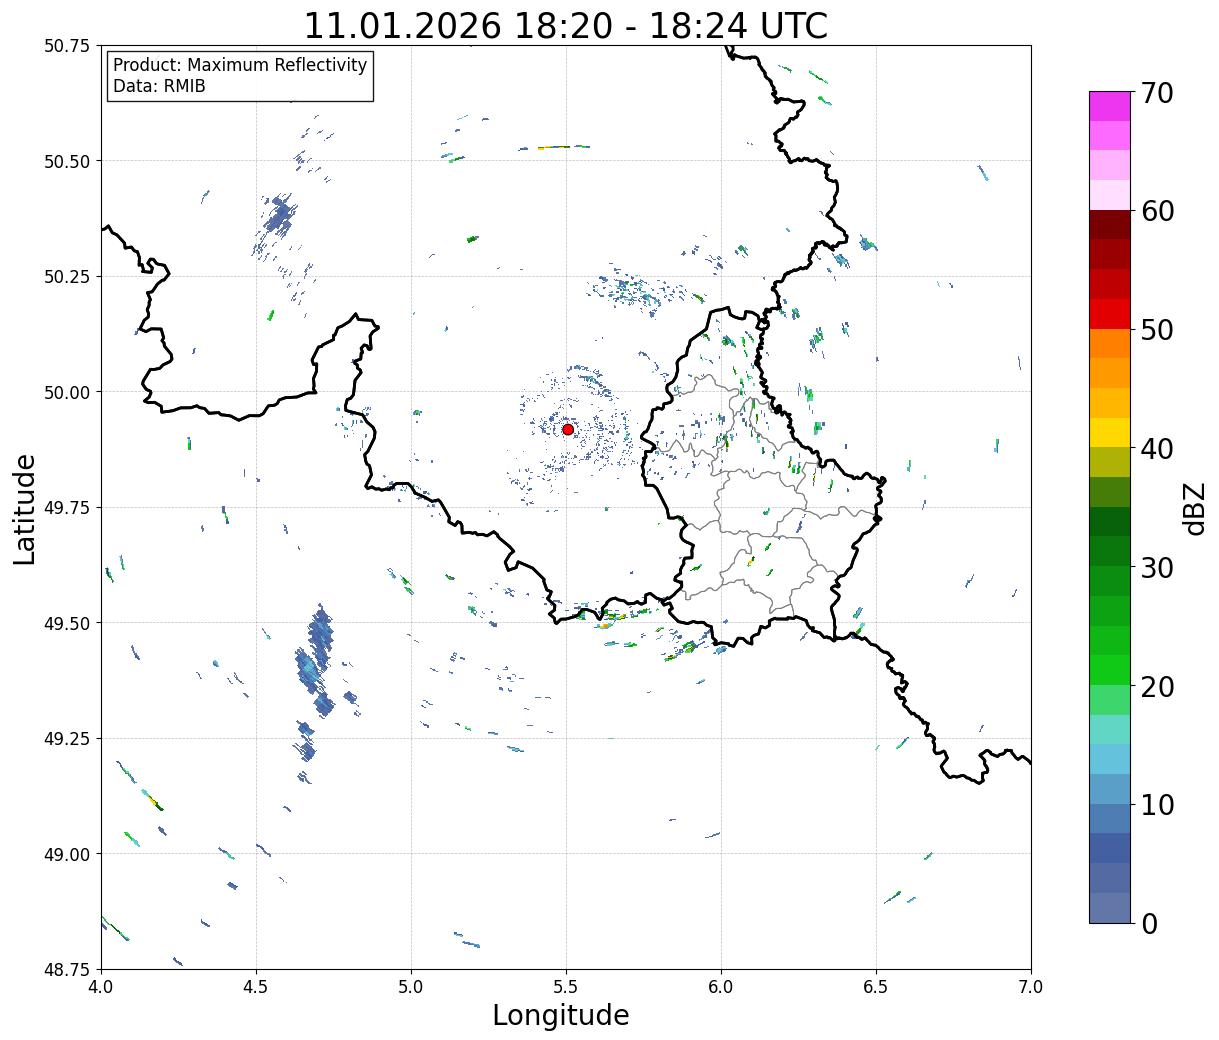
Task: Pick the grey-blue colorbar segment just above 0
Action: [1110, 908]
